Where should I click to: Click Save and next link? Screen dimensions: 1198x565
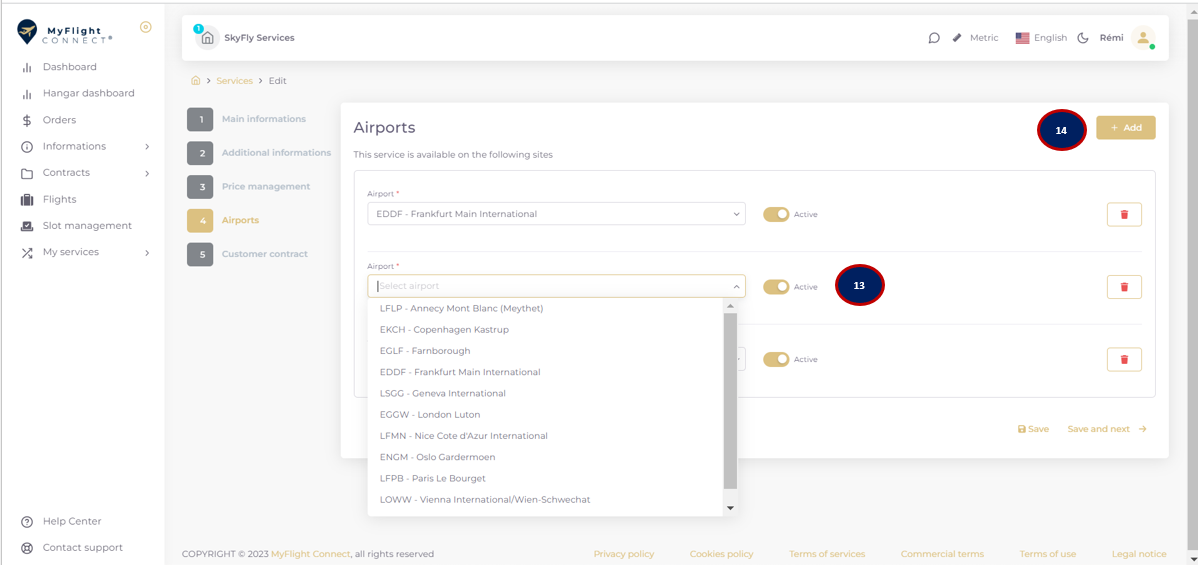(x=1107, y=429)
